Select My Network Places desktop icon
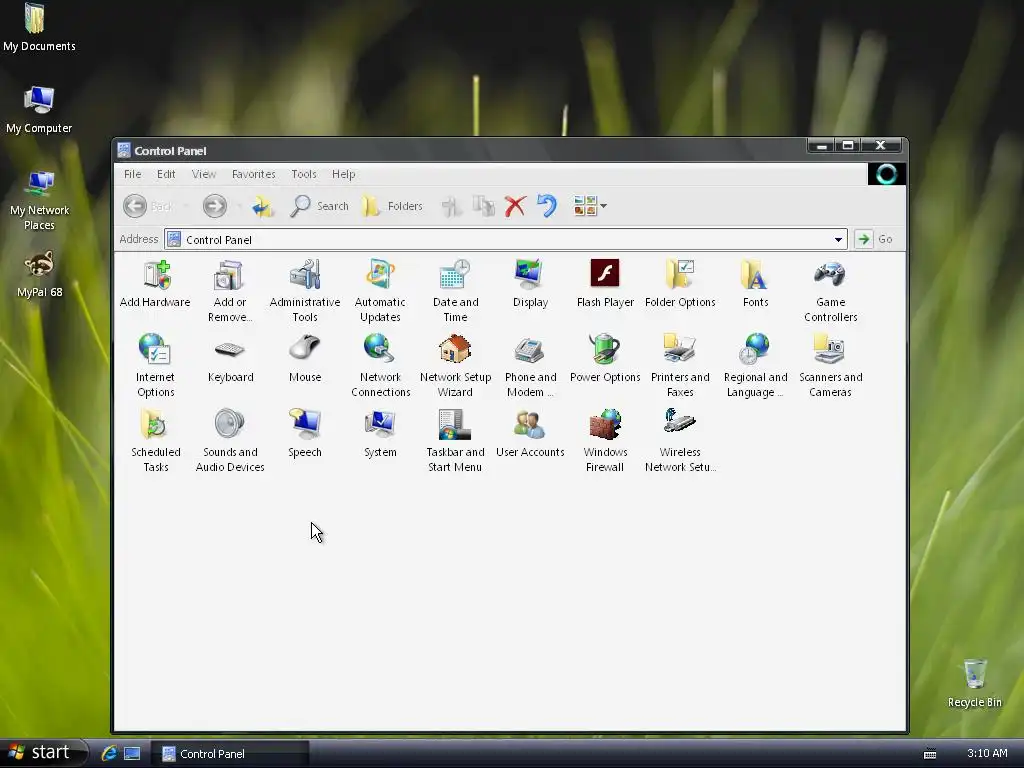Viewport: 1024px width, 768px height. [x=39, y=200]
